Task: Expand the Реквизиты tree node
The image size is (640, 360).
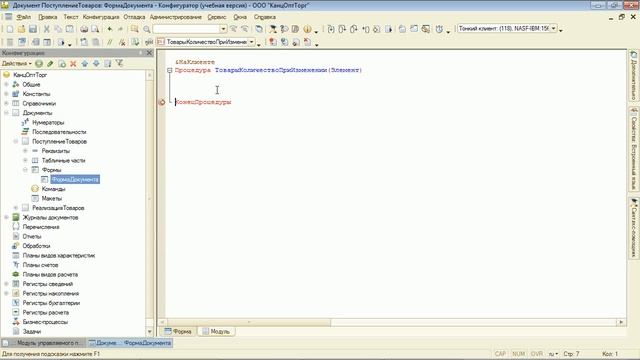Action: 25,151
